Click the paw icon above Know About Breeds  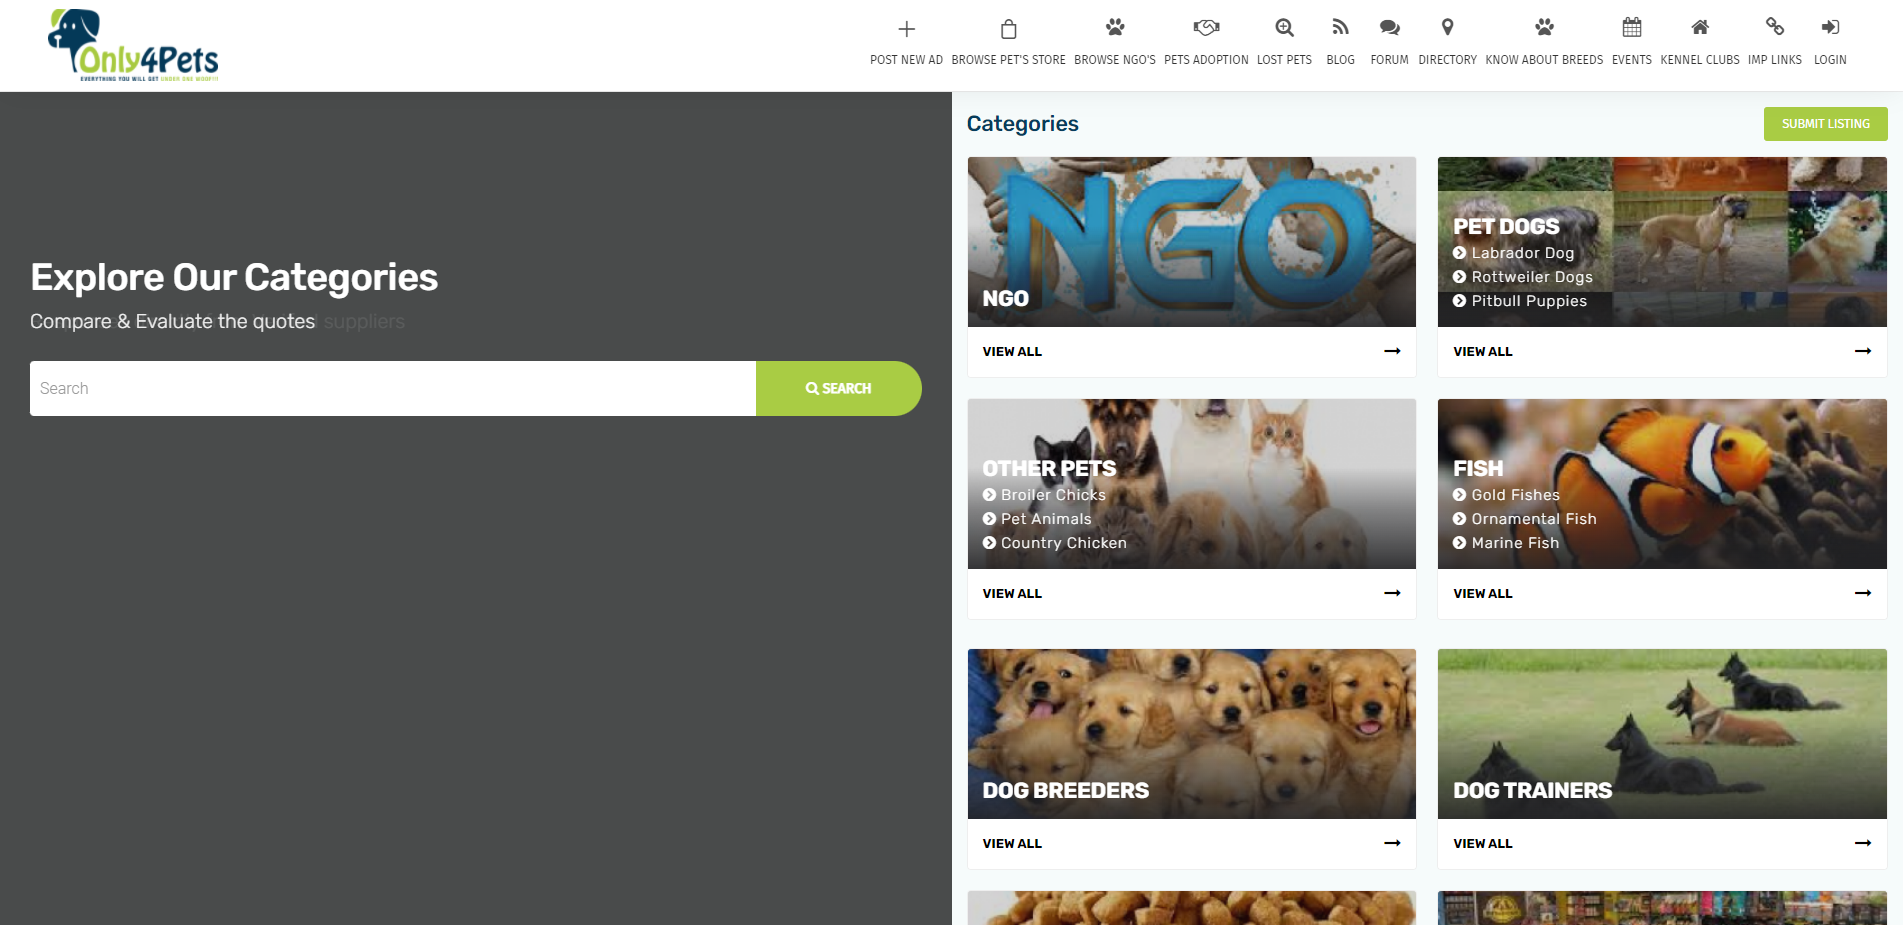[1544, 27]
